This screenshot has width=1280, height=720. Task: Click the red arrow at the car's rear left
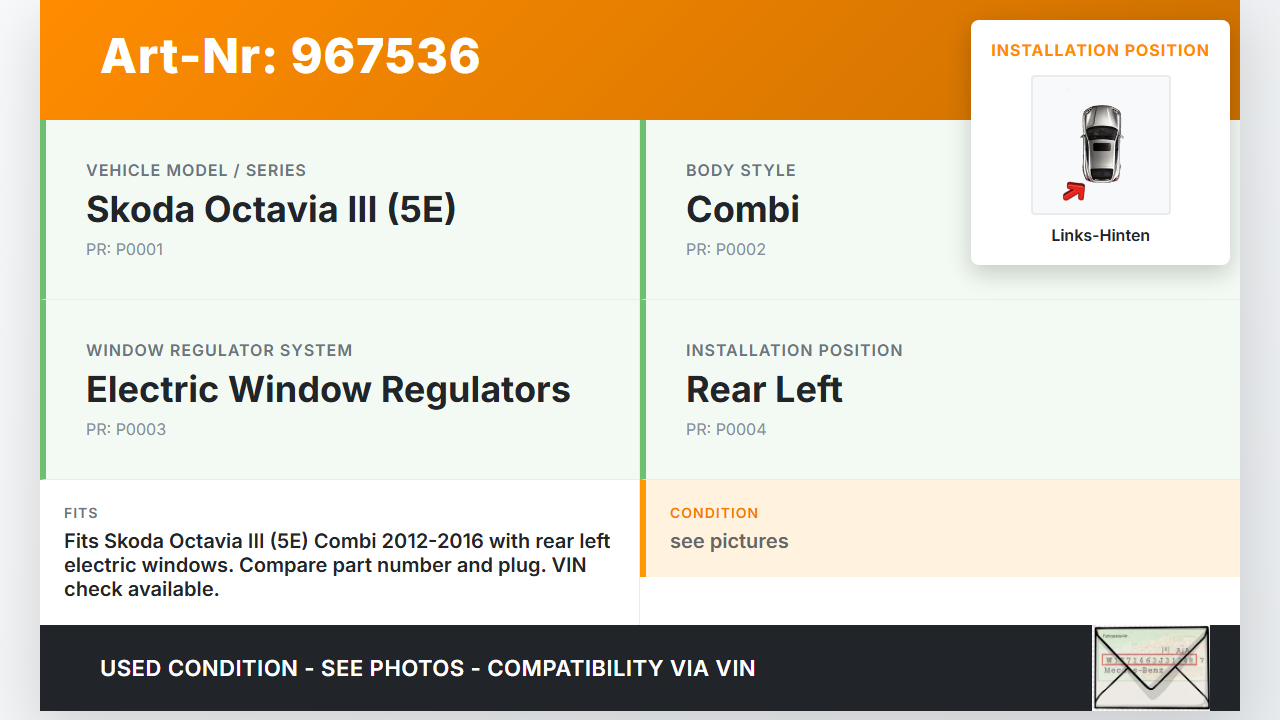(1074, 191)
